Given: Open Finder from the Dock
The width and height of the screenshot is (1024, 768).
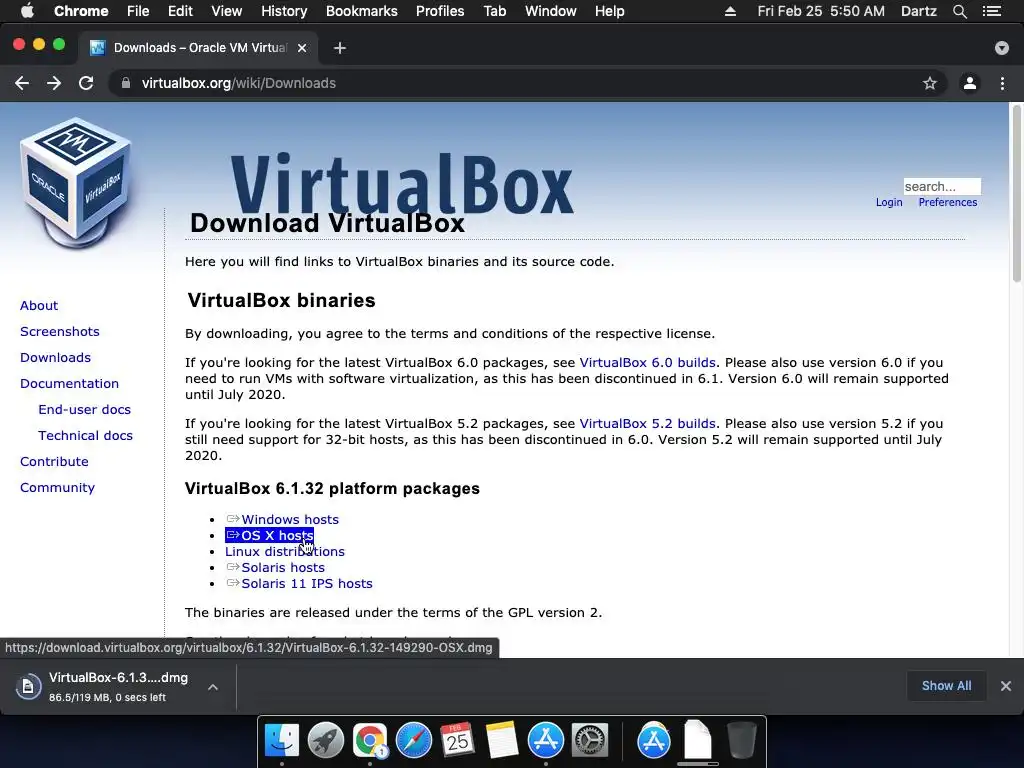Looking at the screenshot, I should pos(282,741).
